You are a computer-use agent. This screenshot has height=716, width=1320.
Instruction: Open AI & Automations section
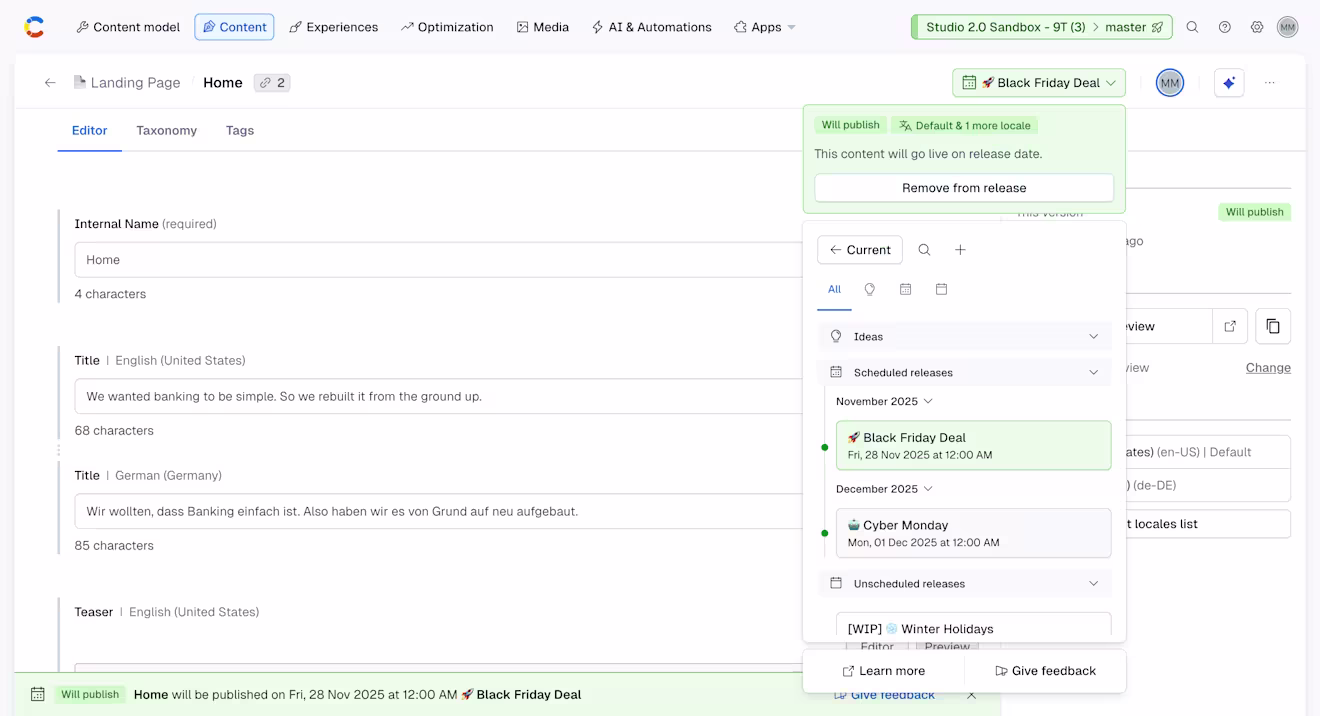[651, 27]
